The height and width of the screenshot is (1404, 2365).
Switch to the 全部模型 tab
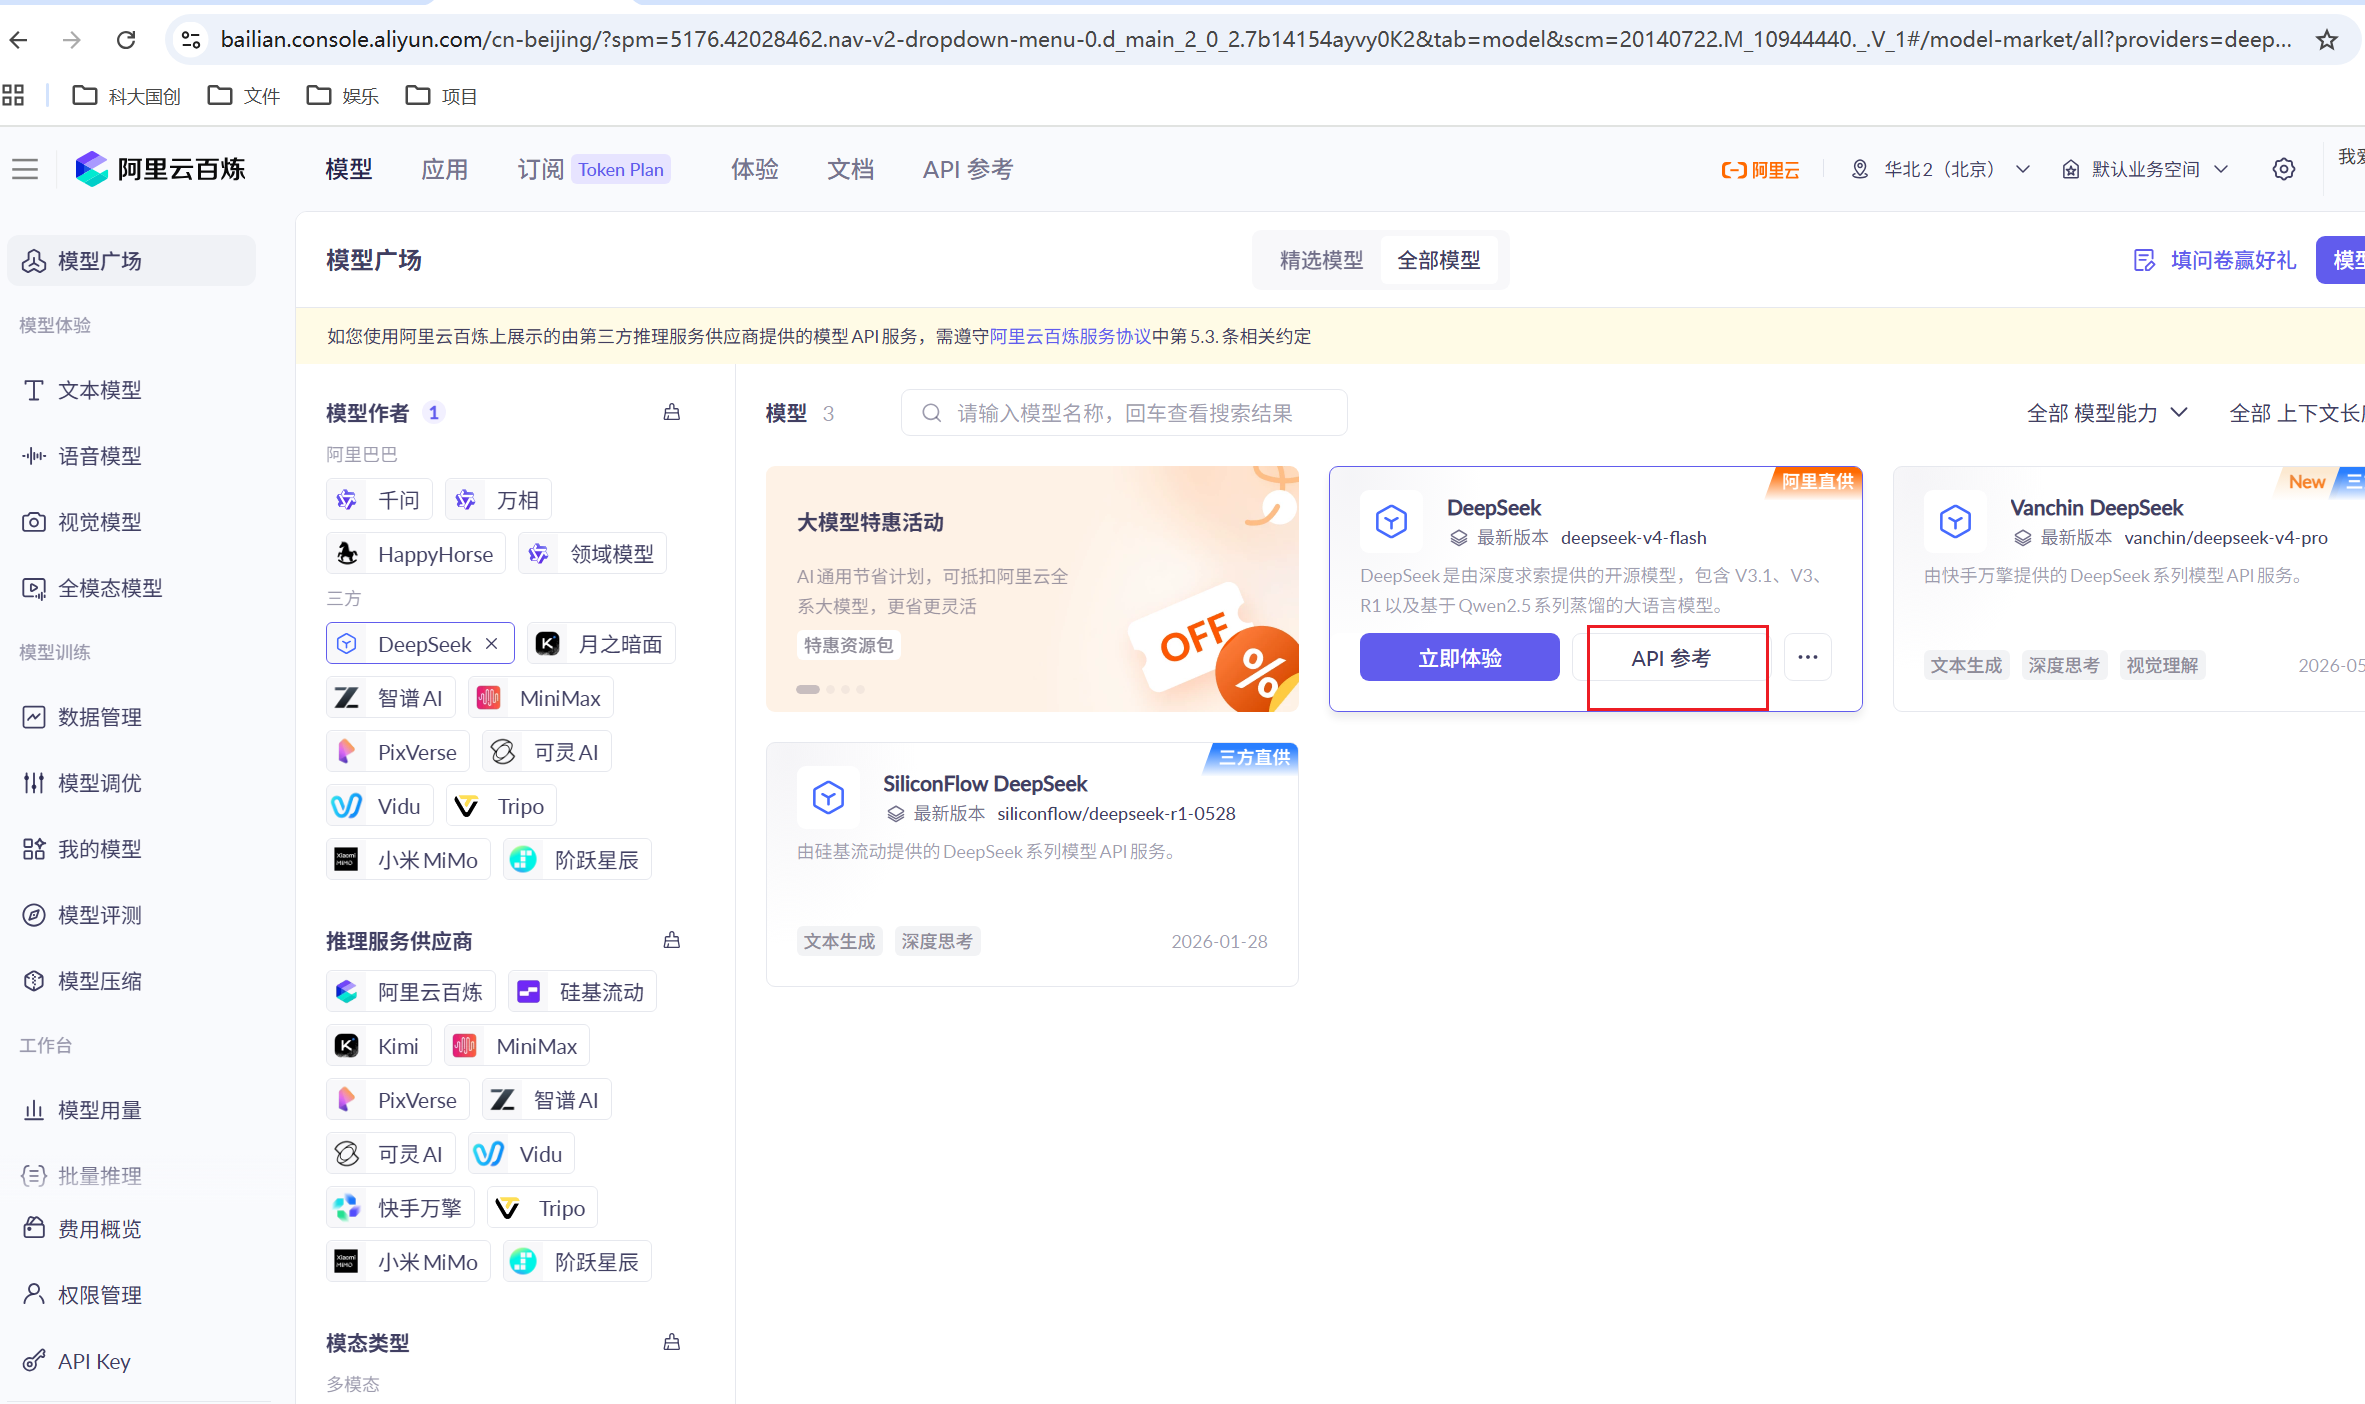[1439, 261]
